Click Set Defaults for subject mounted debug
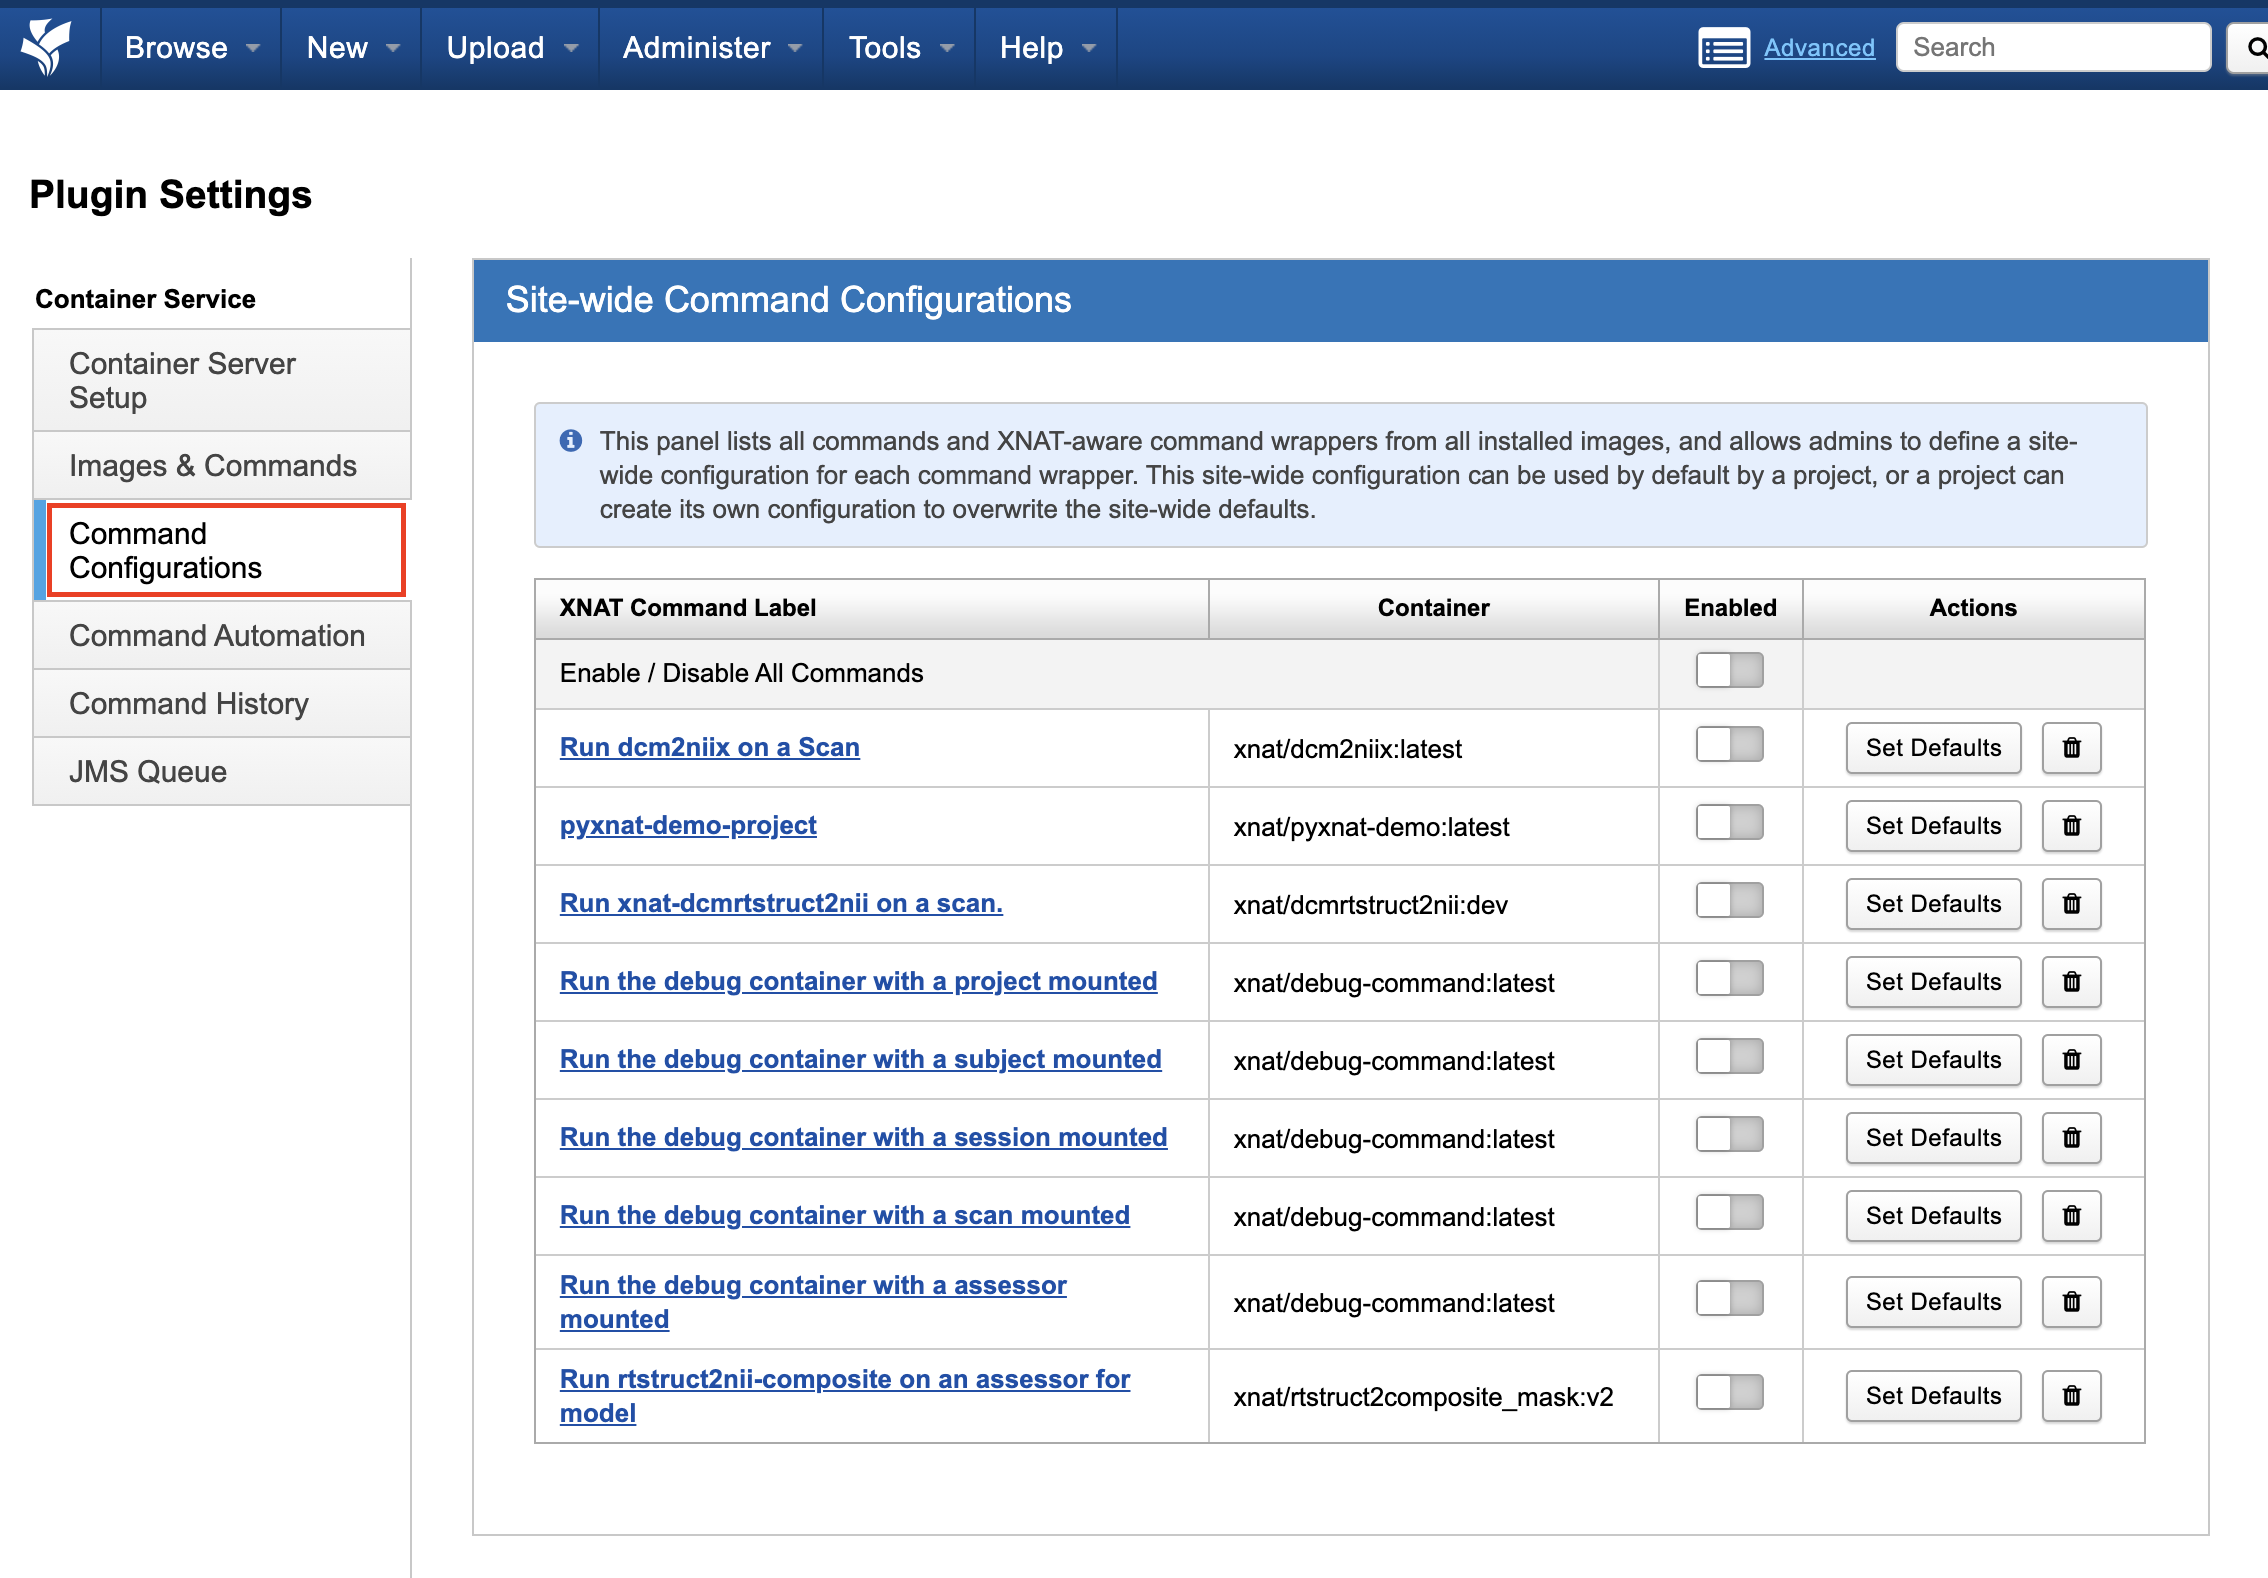Screen dimensions: 2268x1578 coord(1933,1060)
